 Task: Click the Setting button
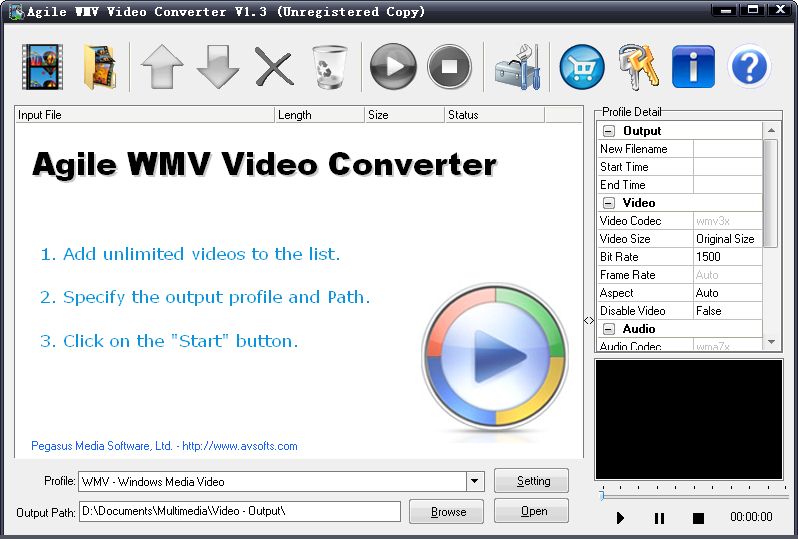[x=531, y=481]
